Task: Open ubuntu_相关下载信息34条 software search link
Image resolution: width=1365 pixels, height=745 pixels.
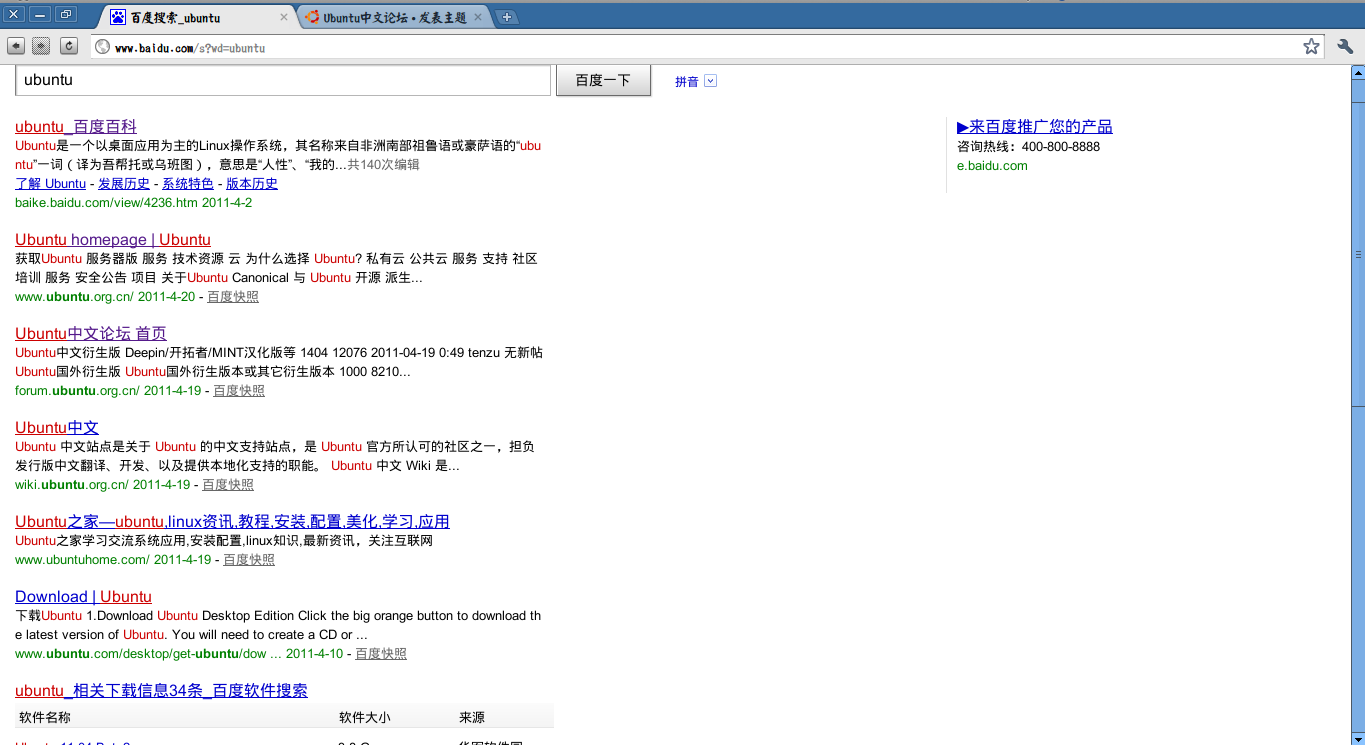Action: coord(161,691)
